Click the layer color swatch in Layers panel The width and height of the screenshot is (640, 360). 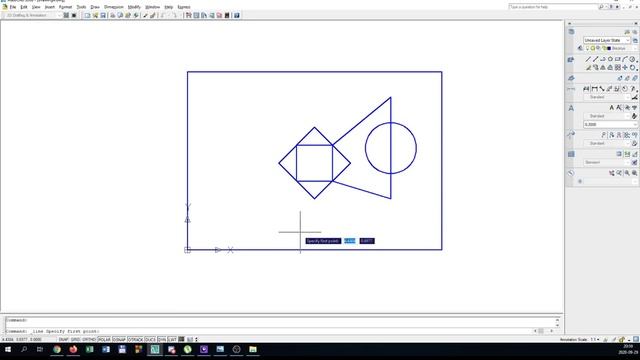[609, 48]
